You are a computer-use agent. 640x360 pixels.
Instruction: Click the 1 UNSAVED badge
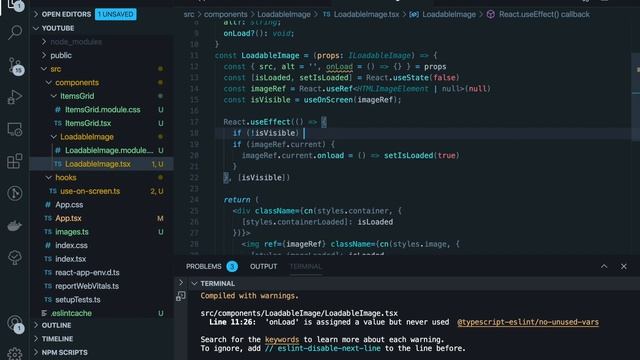click(116, 14)
